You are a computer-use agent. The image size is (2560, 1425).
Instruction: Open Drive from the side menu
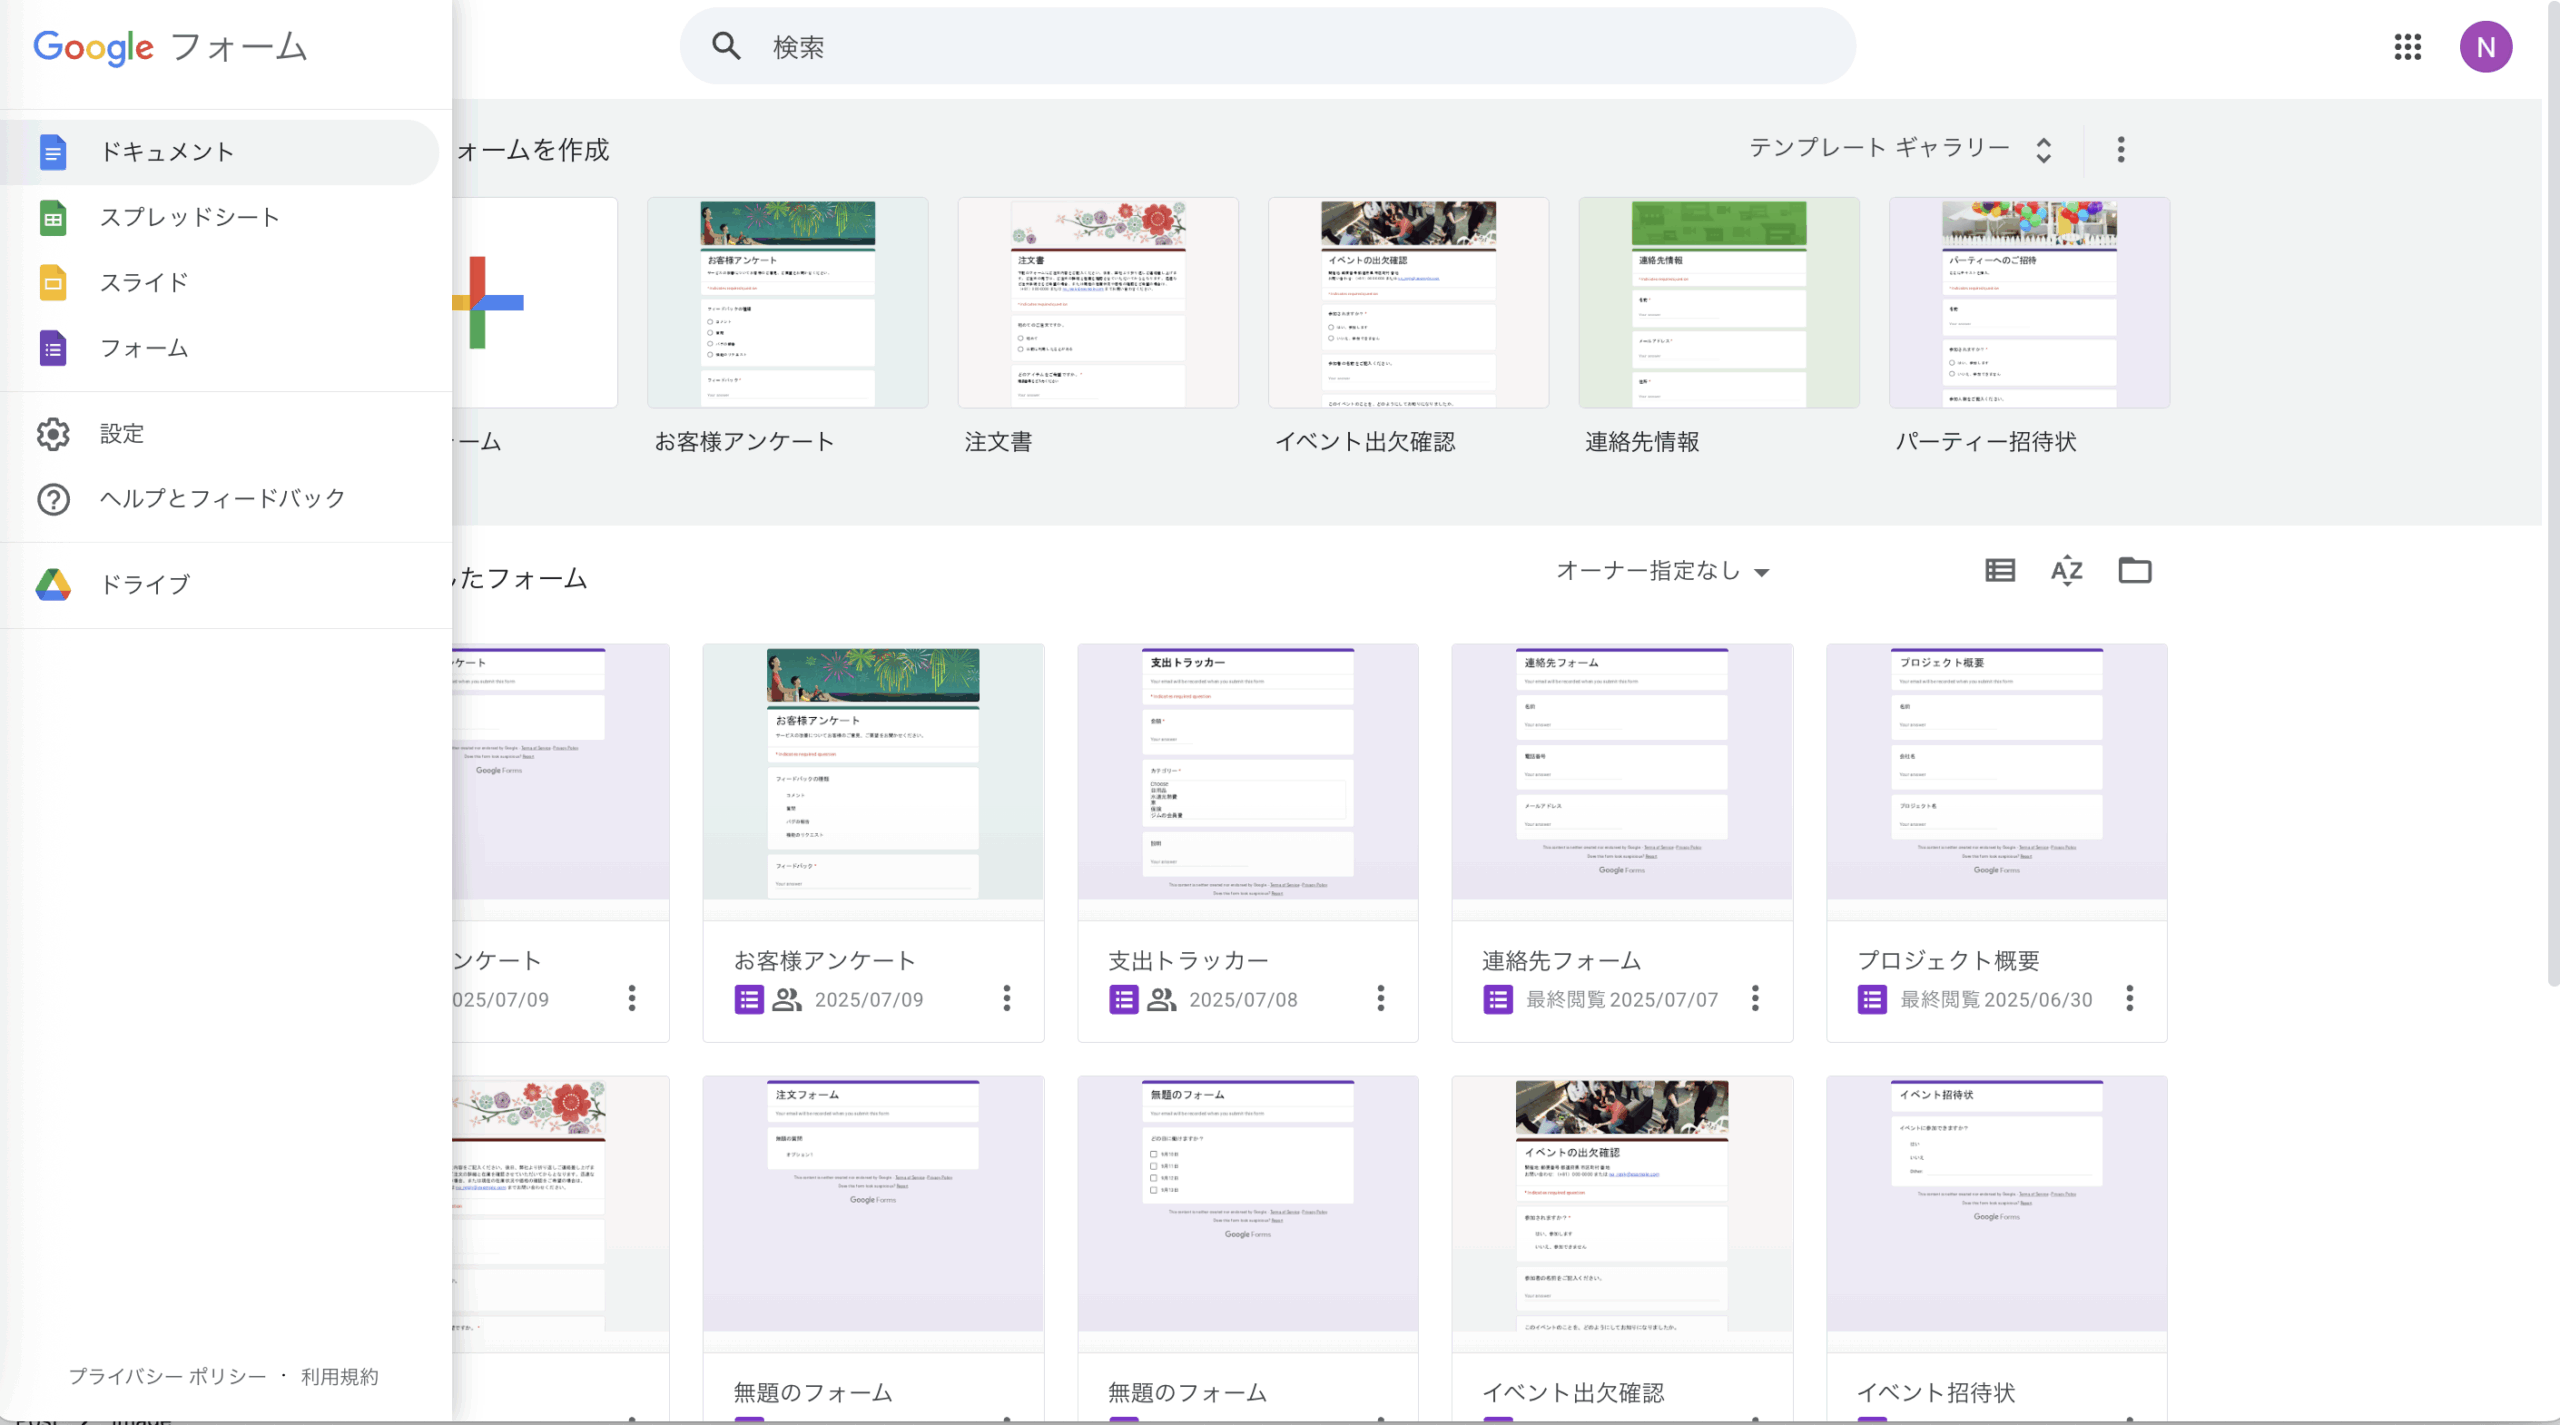[219, 584]
